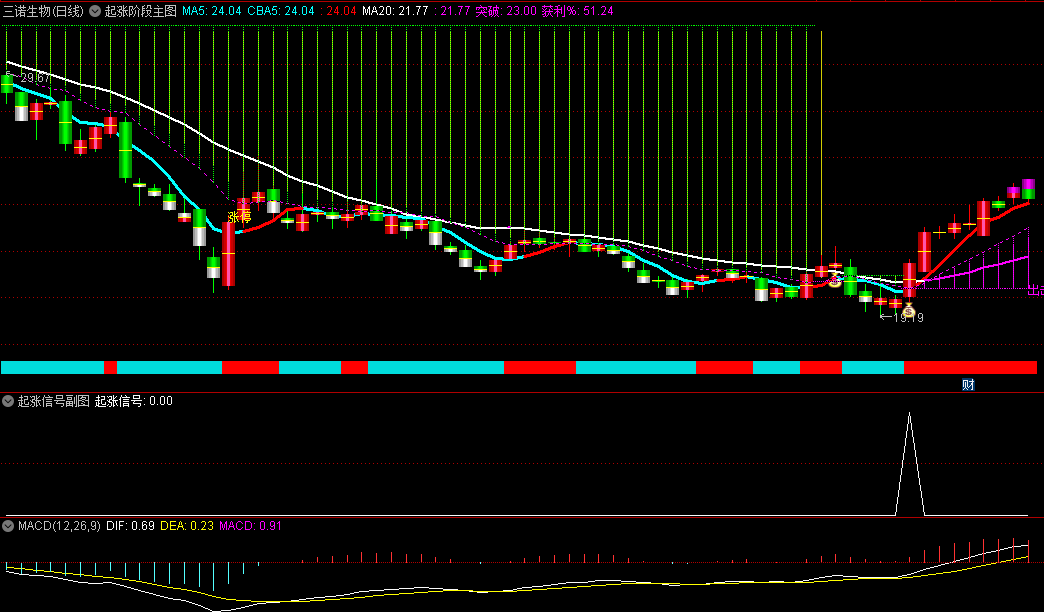Open the 起涨信号副图 panel dropdown arrow
The image size is (1044, 612).
[8, 401]
